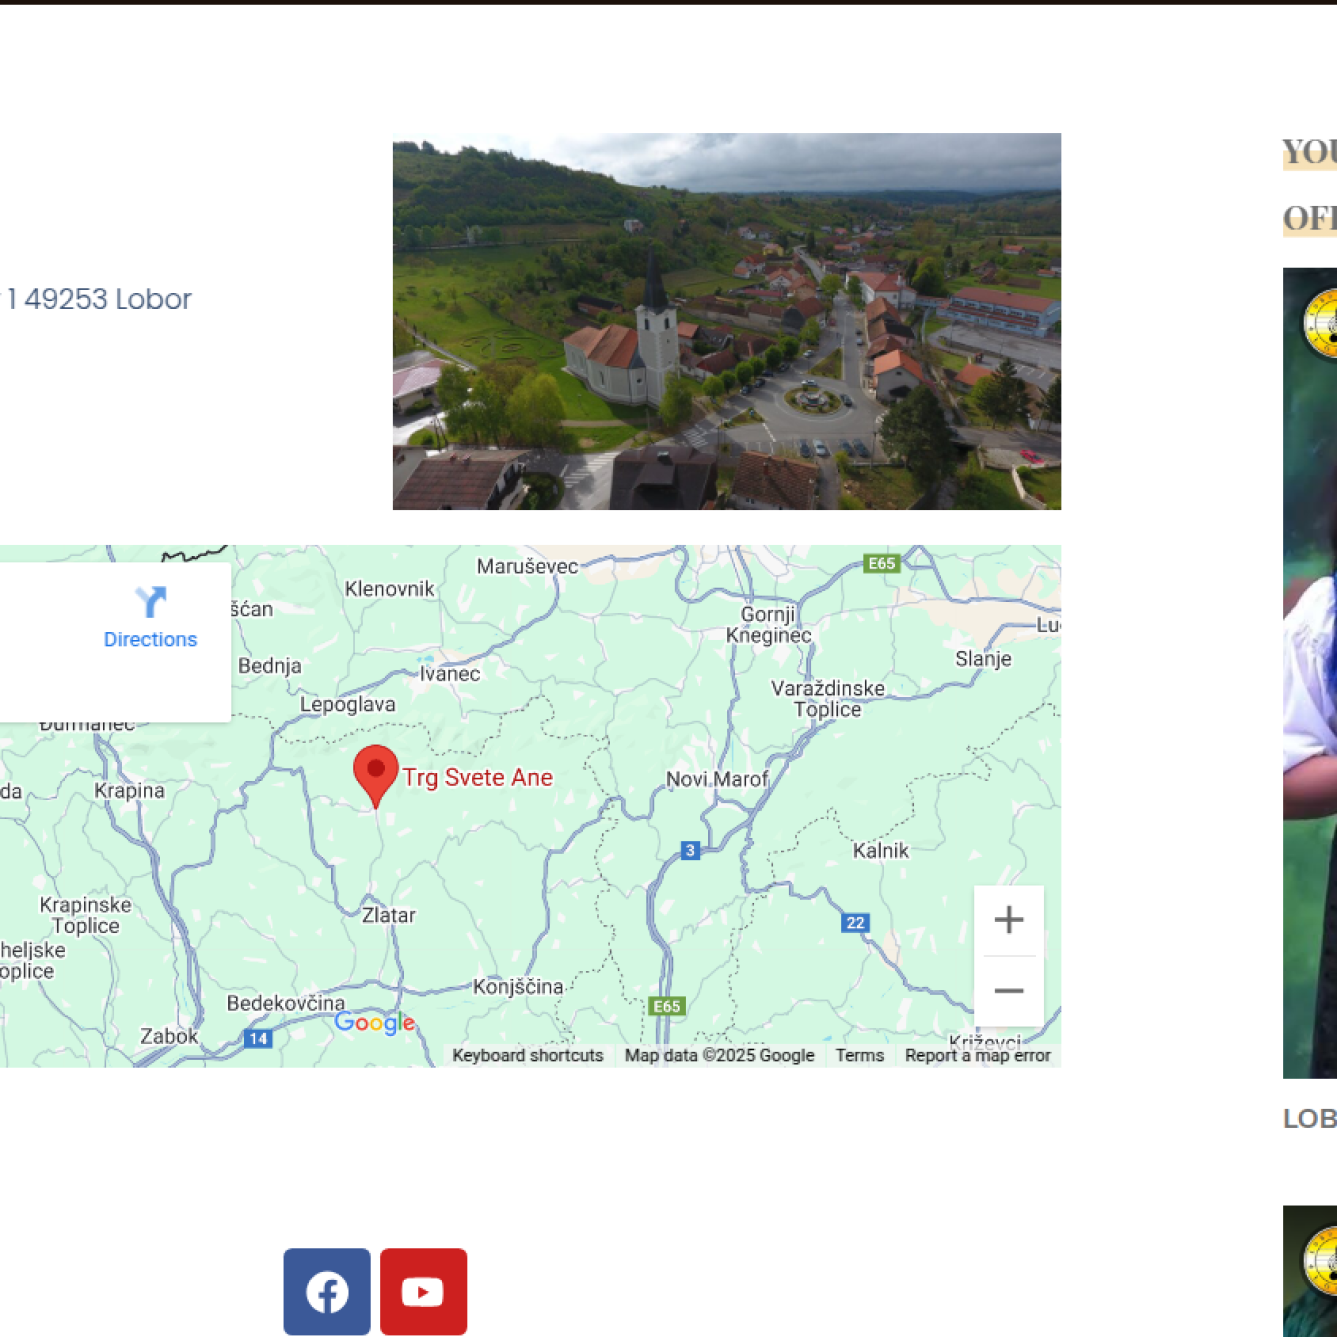Click the Novi Marof map label

tap(716, 779)
